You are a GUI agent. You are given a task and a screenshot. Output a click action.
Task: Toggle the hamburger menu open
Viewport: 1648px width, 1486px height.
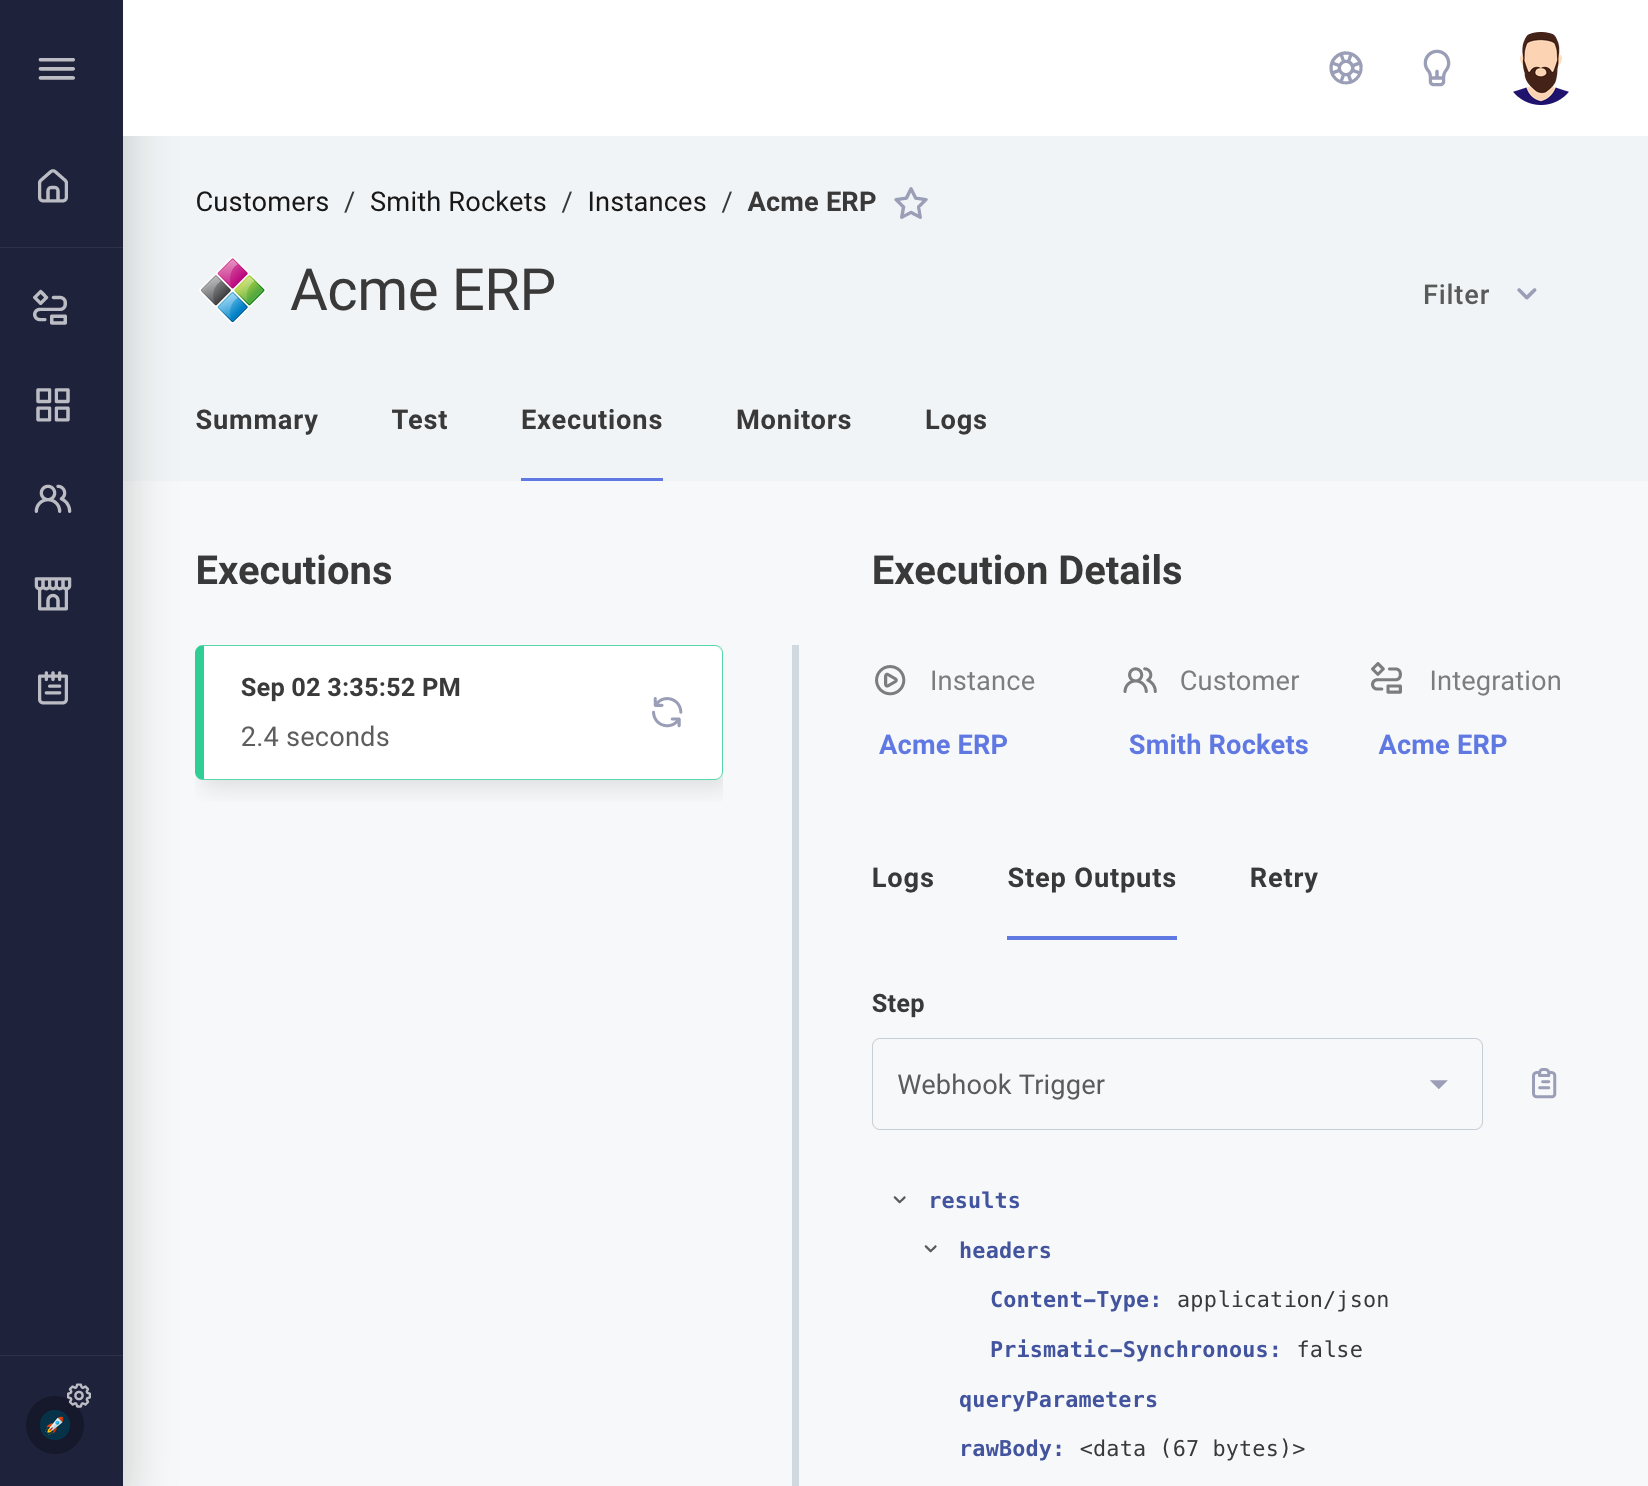tap(57, 68)
